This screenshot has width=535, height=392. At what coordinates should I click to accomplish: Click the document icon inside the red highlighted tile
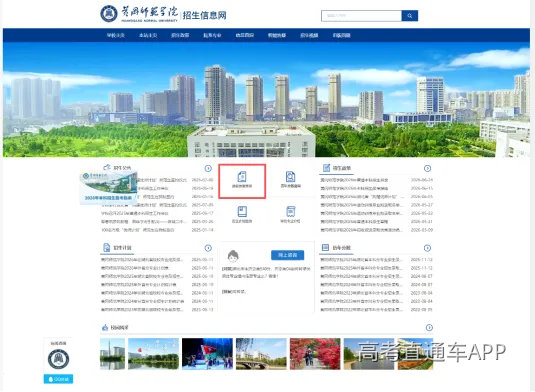click(x=242, y=176)
